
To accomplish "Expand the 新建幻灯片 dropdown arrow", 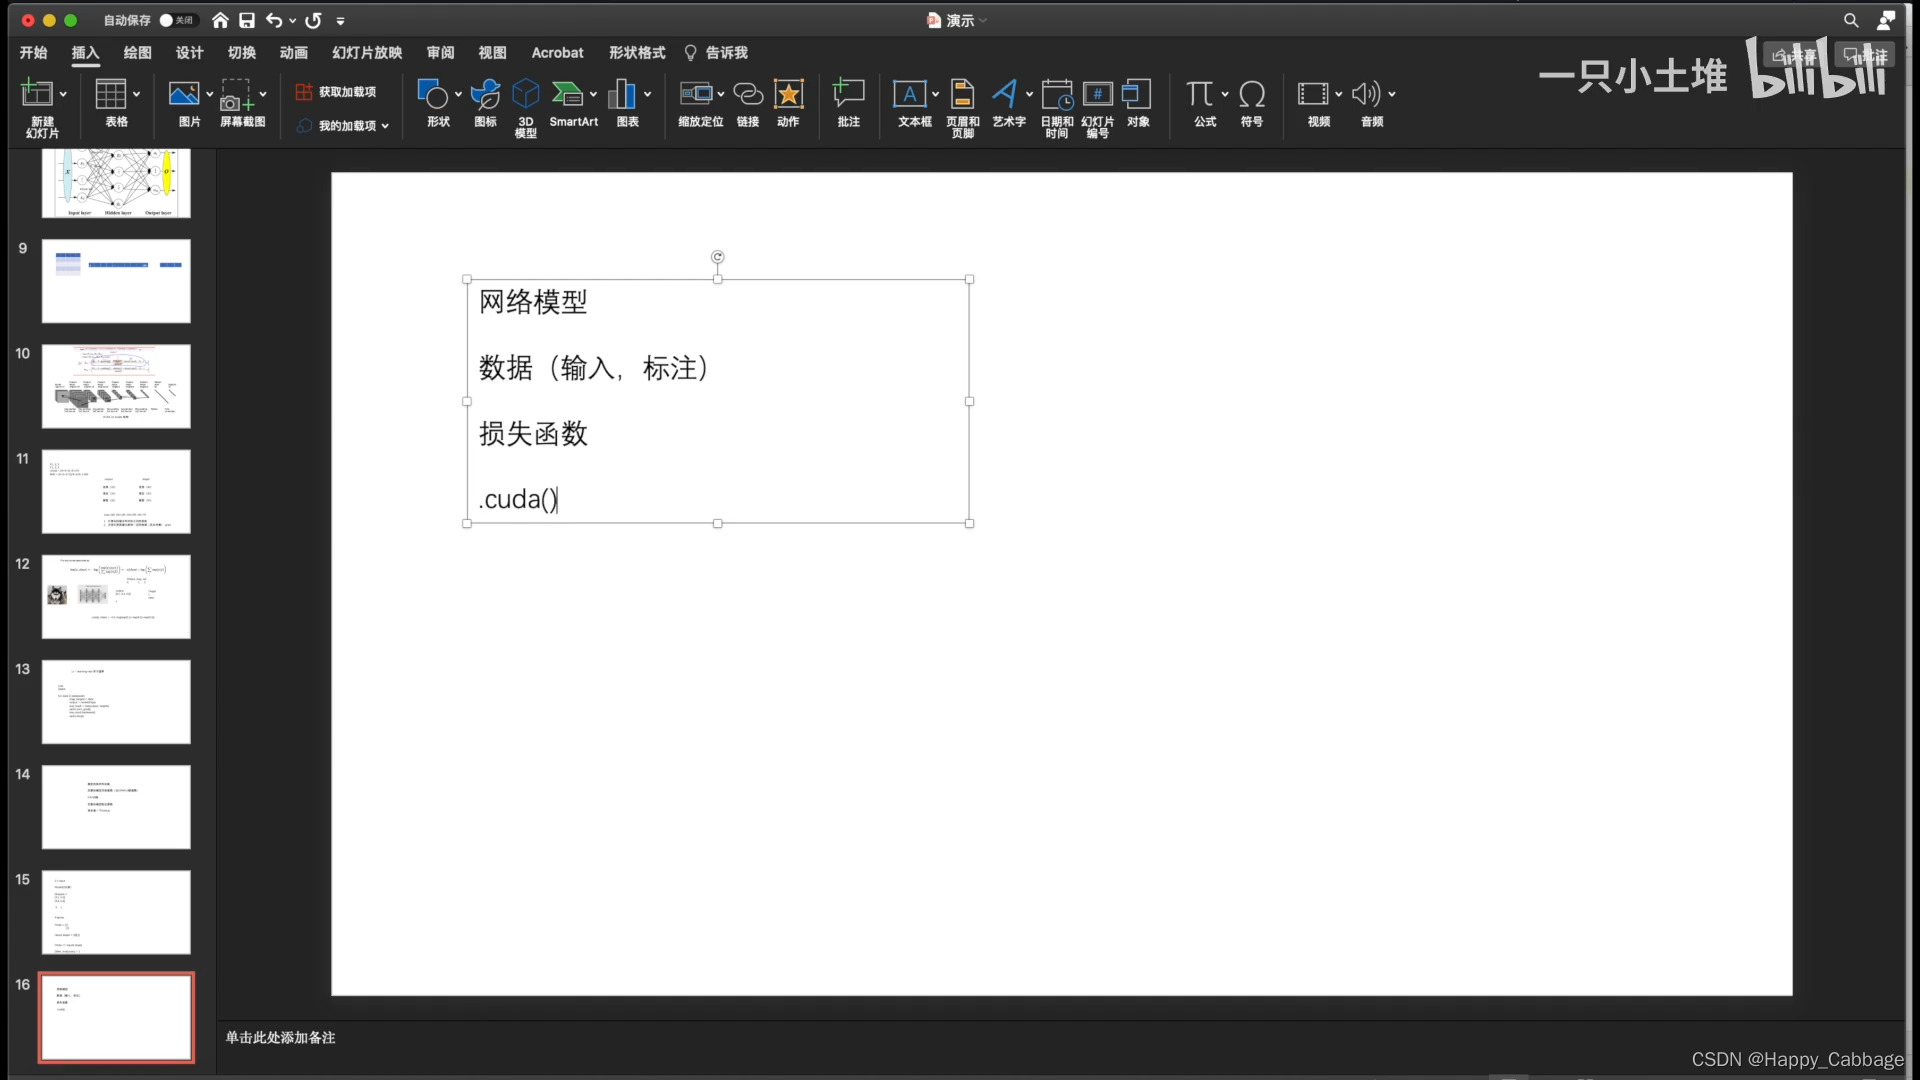I will [x=63, y=94].
